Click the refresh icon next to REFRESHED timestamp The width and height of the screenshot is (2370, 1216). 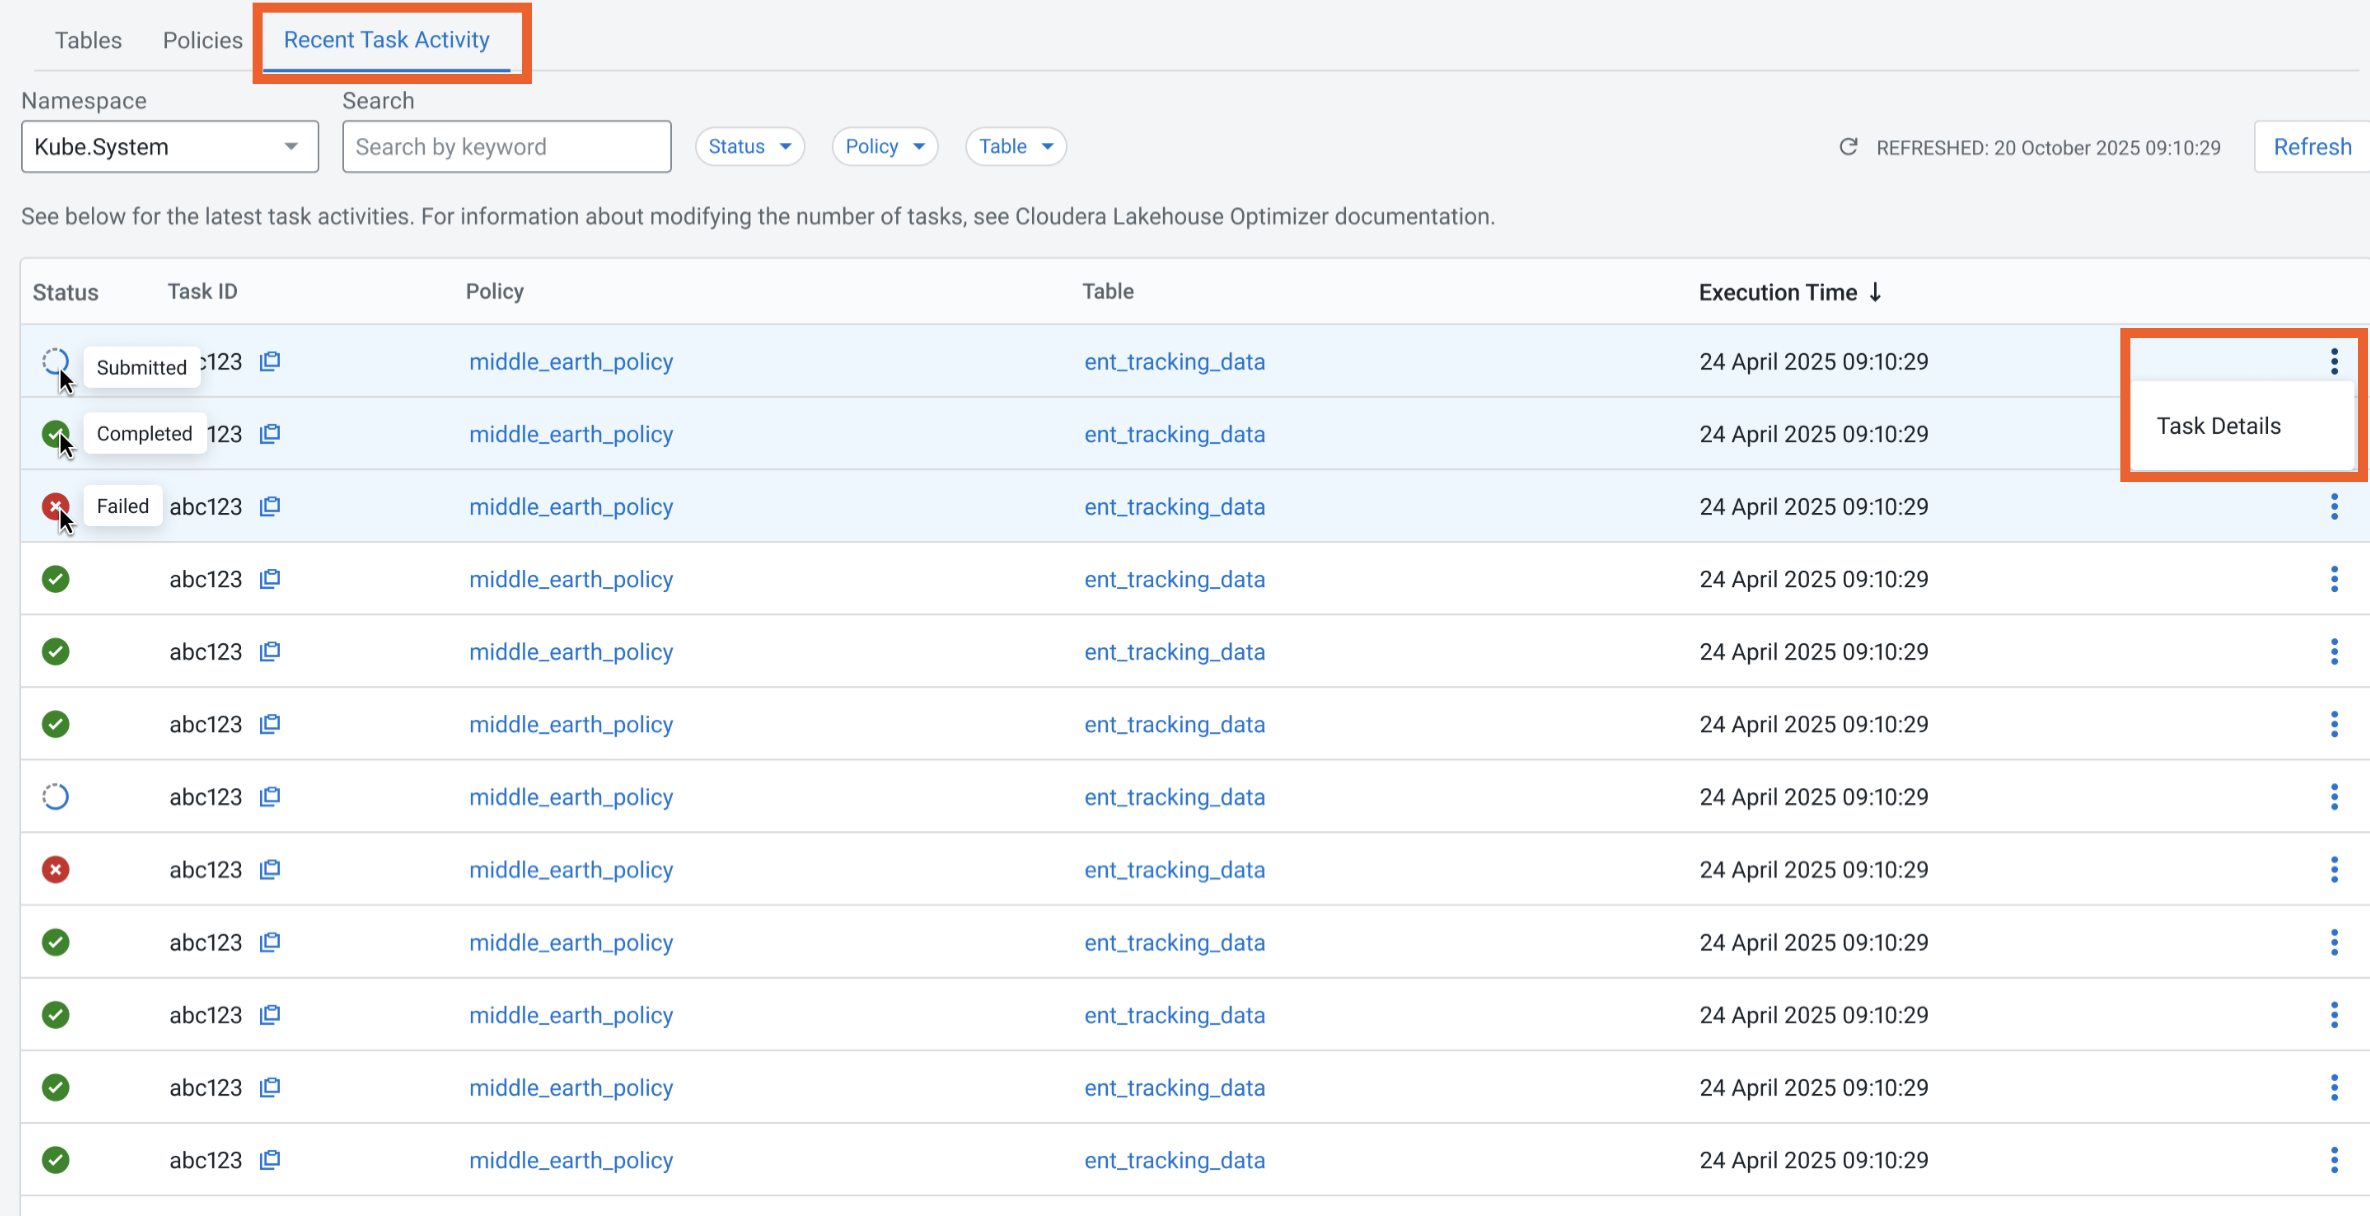pyautogui.click(x=1848, y=146)
